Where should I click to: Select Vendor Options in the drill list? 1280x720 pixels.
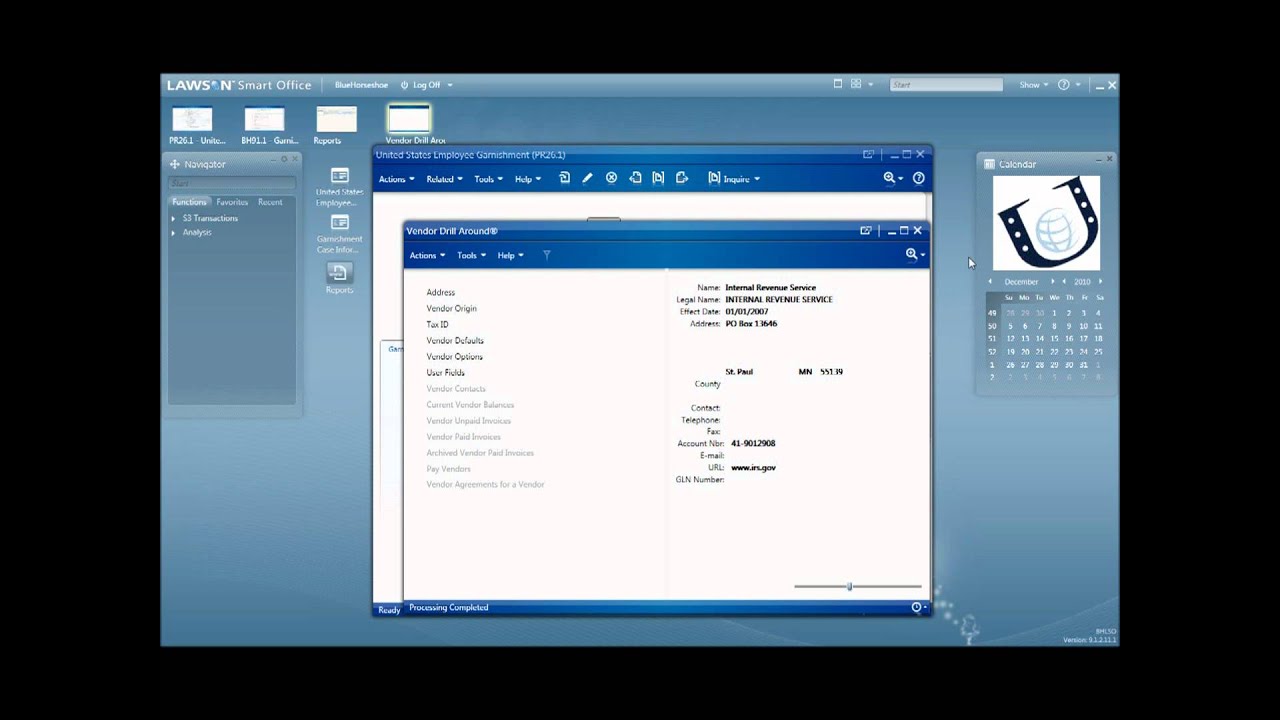click(454, 356)
